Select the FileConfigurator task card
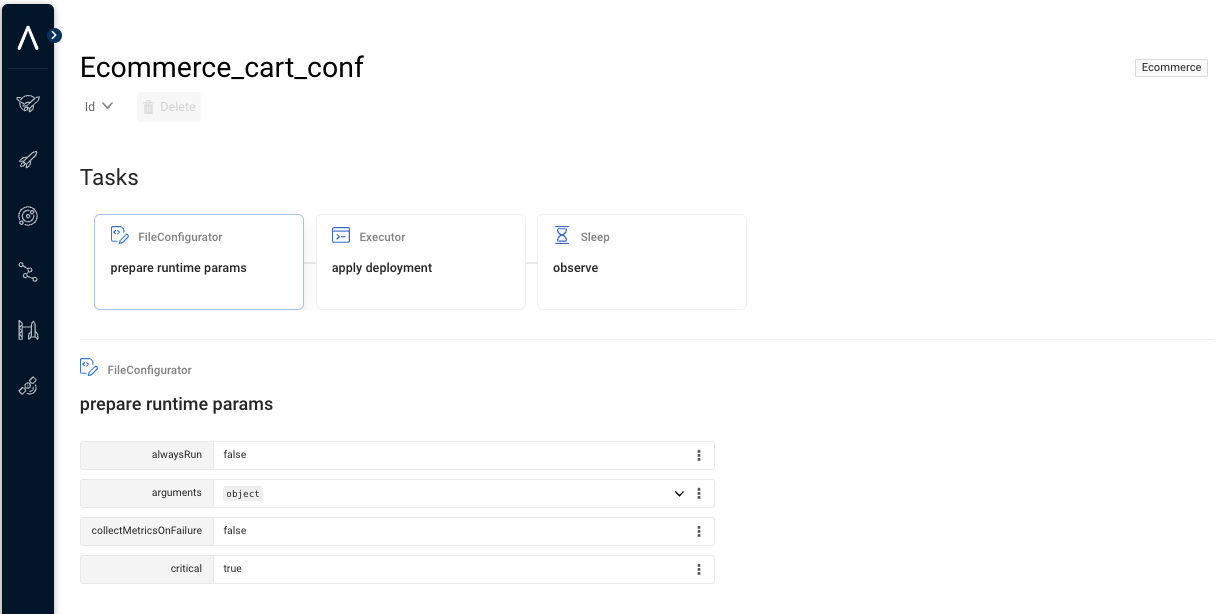Viewport: 1229px width, 614px height. (x=199, y=262)
